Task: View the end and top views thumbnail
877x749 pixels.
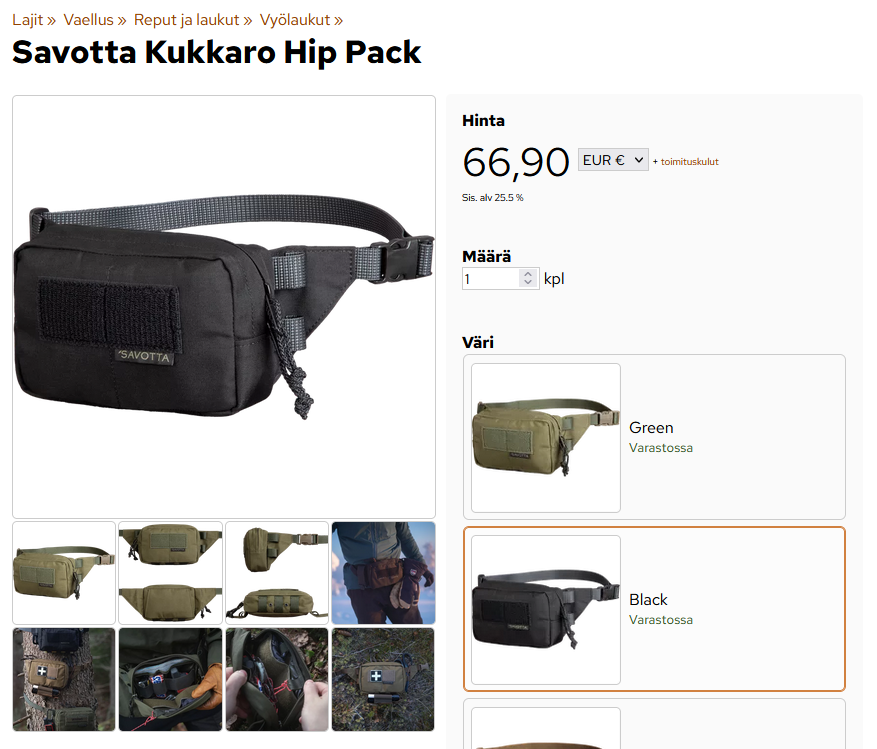Action: point(277,573)
